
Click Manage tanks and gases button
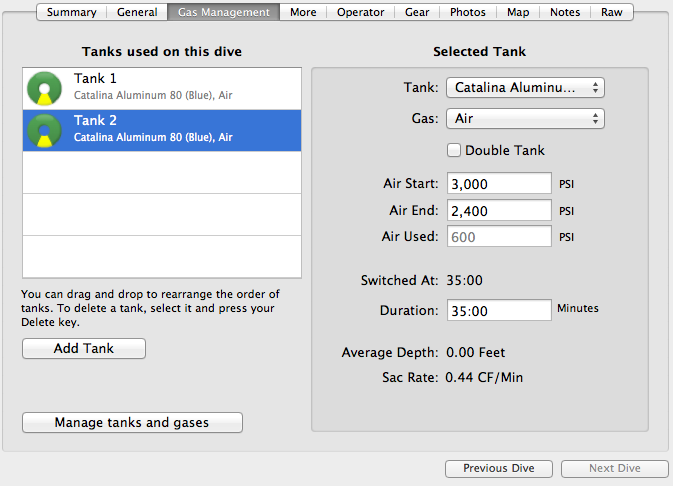(x=132, y=423)
